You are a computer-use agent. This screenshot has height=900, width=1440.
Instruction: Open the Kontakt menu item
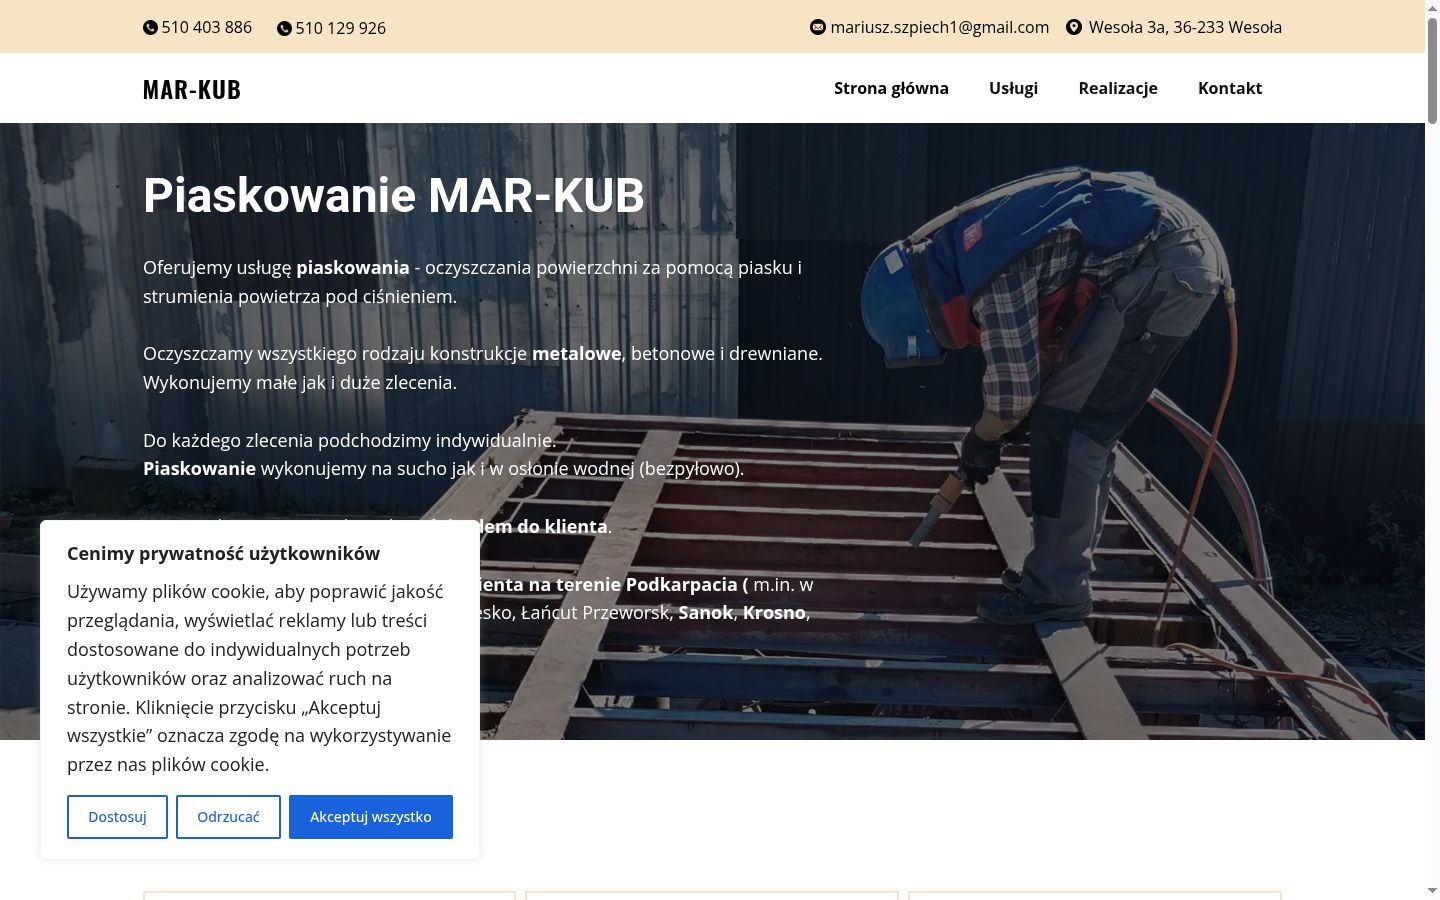coord(1230,88)
